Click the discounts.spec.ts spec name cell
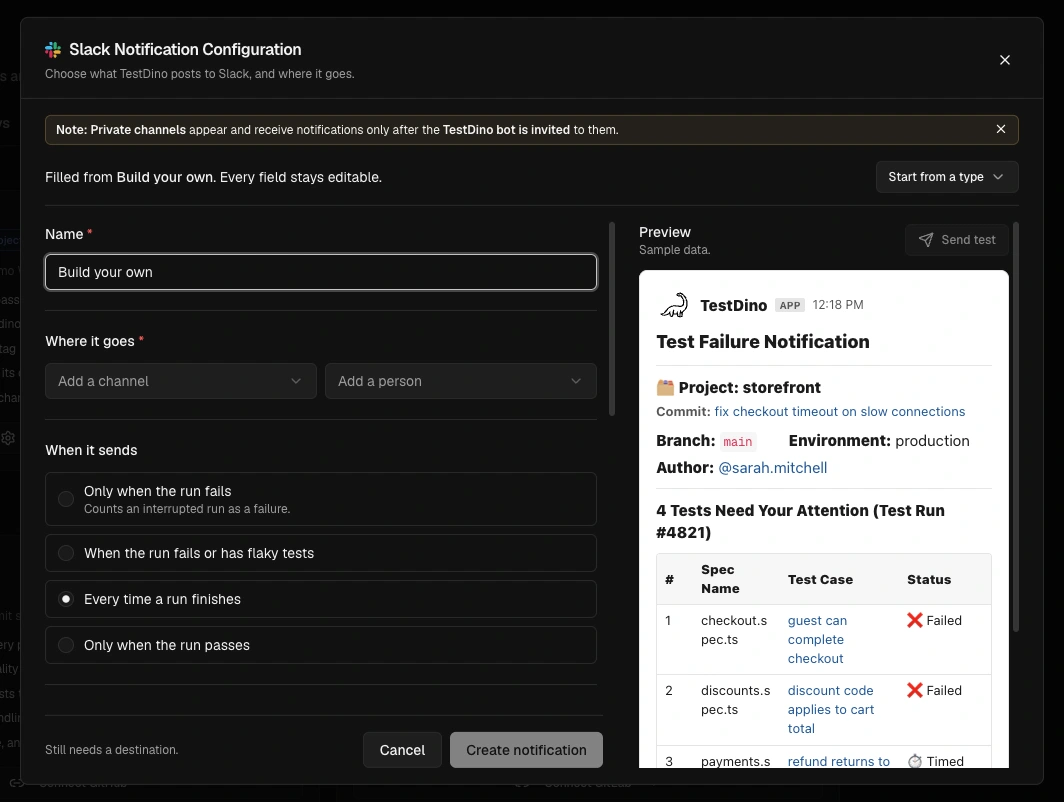 click(736, 700)
